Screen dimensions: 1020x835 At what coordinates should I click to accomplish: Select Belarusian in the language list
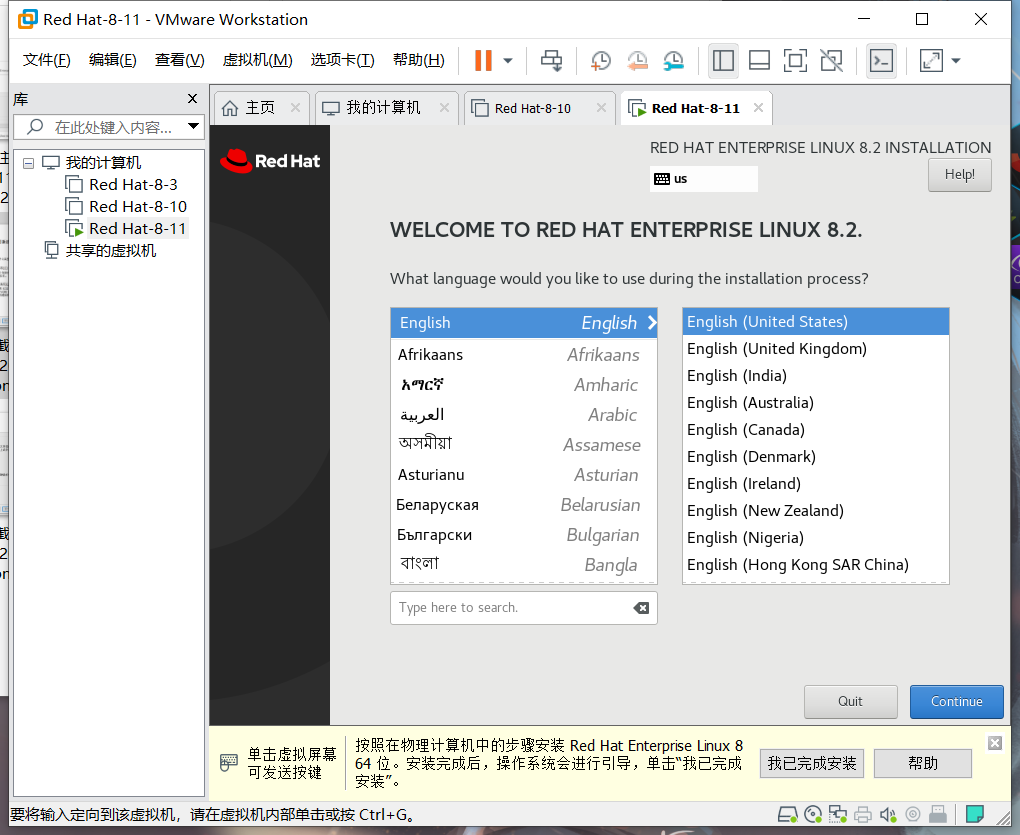coord(524,505)
